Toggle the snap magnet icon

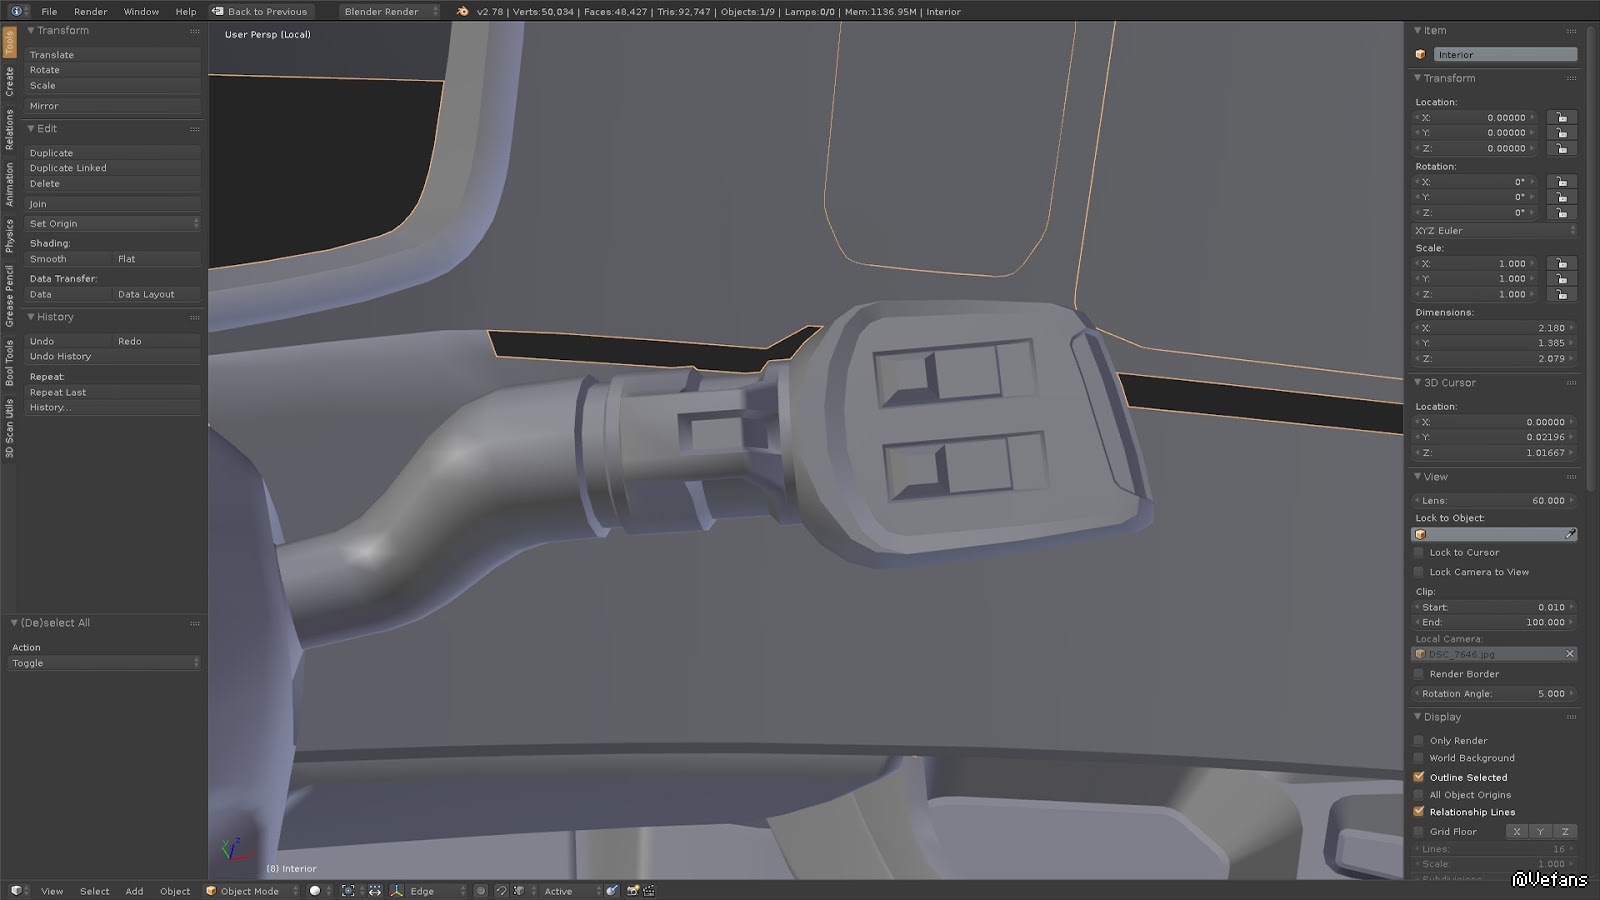[x=501, y=891]
